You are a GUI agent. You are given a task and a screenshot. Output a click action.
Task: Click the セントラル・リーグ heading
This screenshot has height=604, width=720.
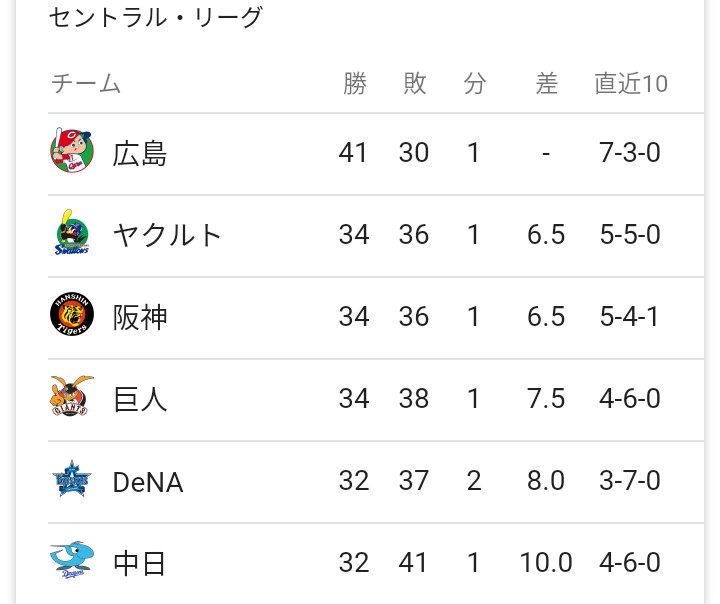(155, 17)
